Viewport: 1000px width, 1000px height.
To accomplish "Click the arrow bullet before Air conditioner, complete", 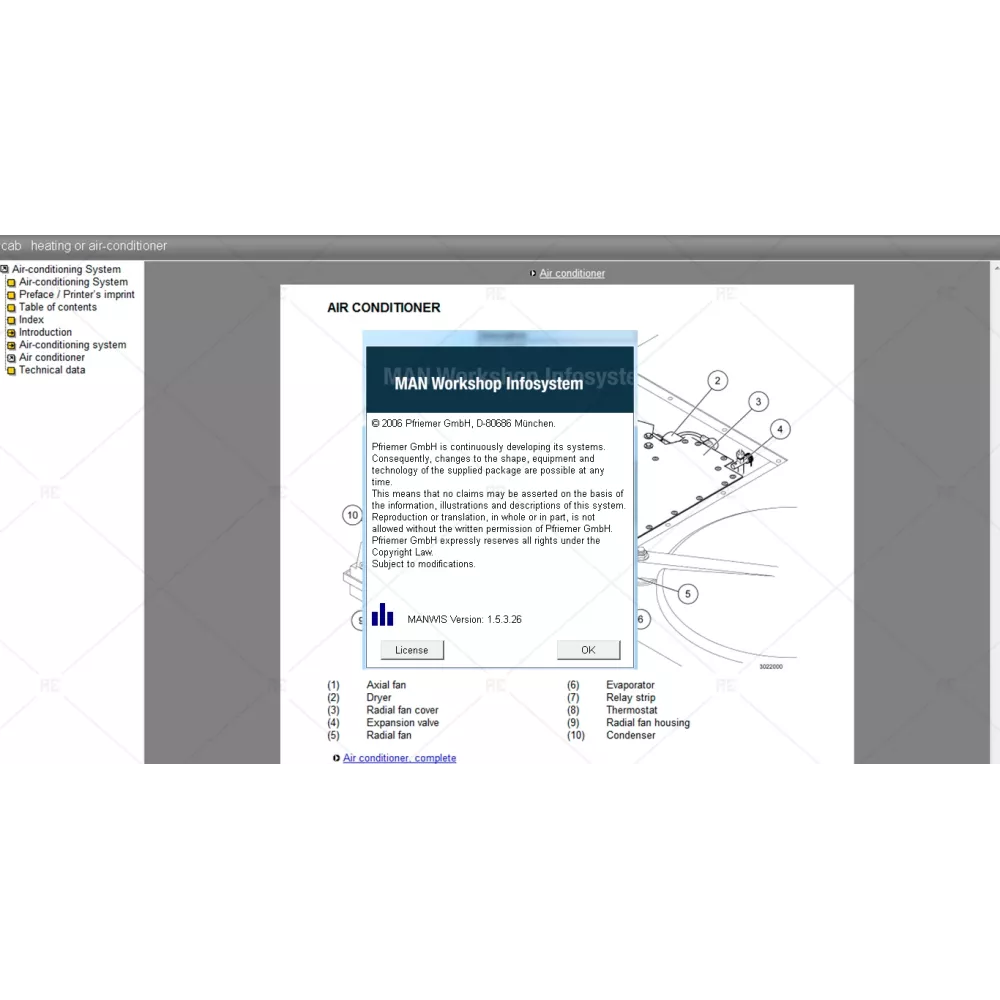I will point(336,759).
